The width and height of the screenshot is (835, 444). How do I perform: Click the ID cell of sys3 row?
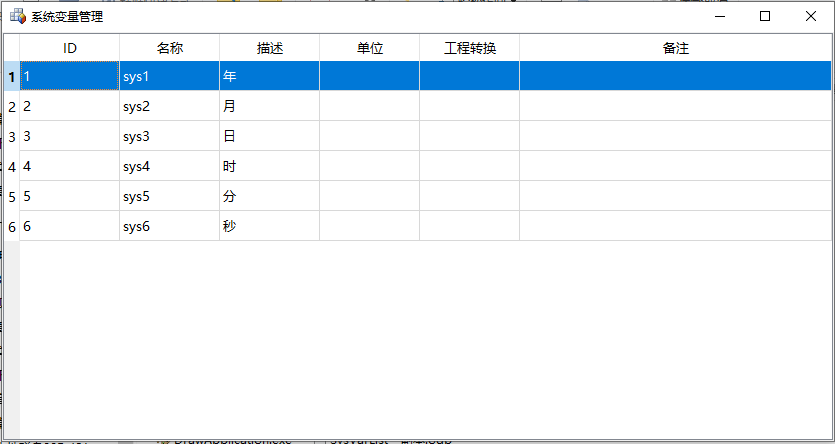(70, 136)
